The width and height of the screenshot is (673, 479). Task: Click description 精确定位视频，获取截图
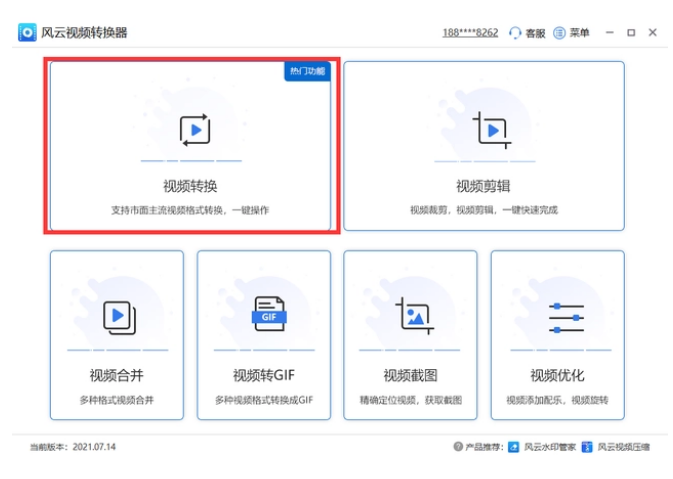(410, 400)
